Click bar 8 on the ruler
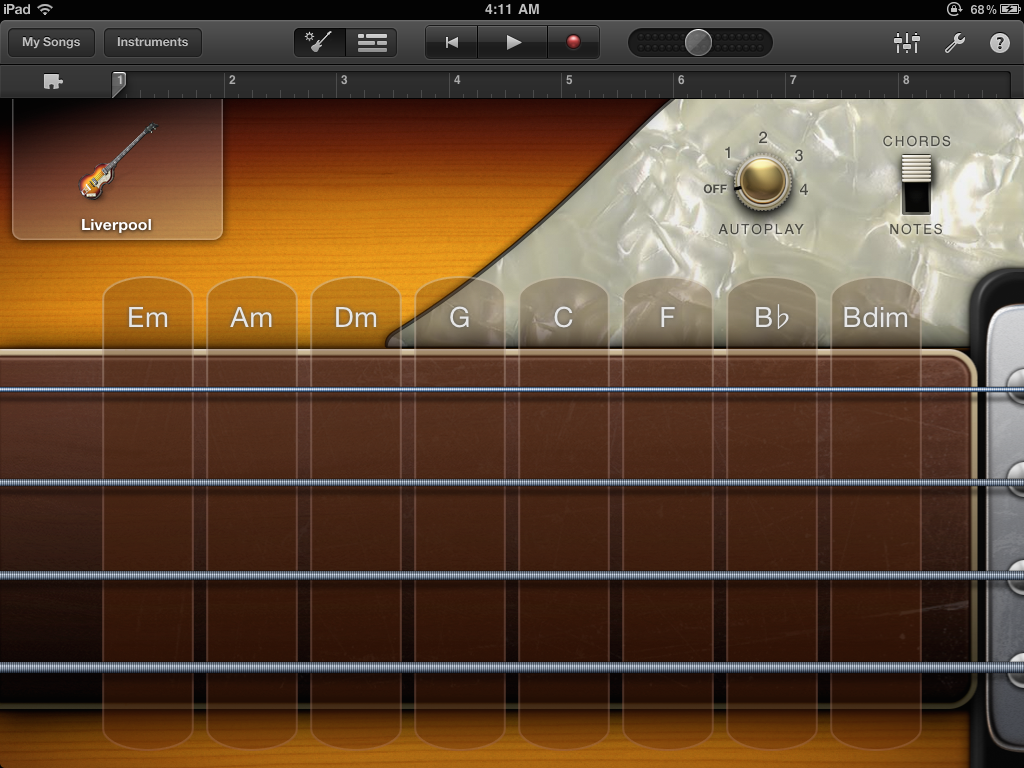 tap(906, 80)
